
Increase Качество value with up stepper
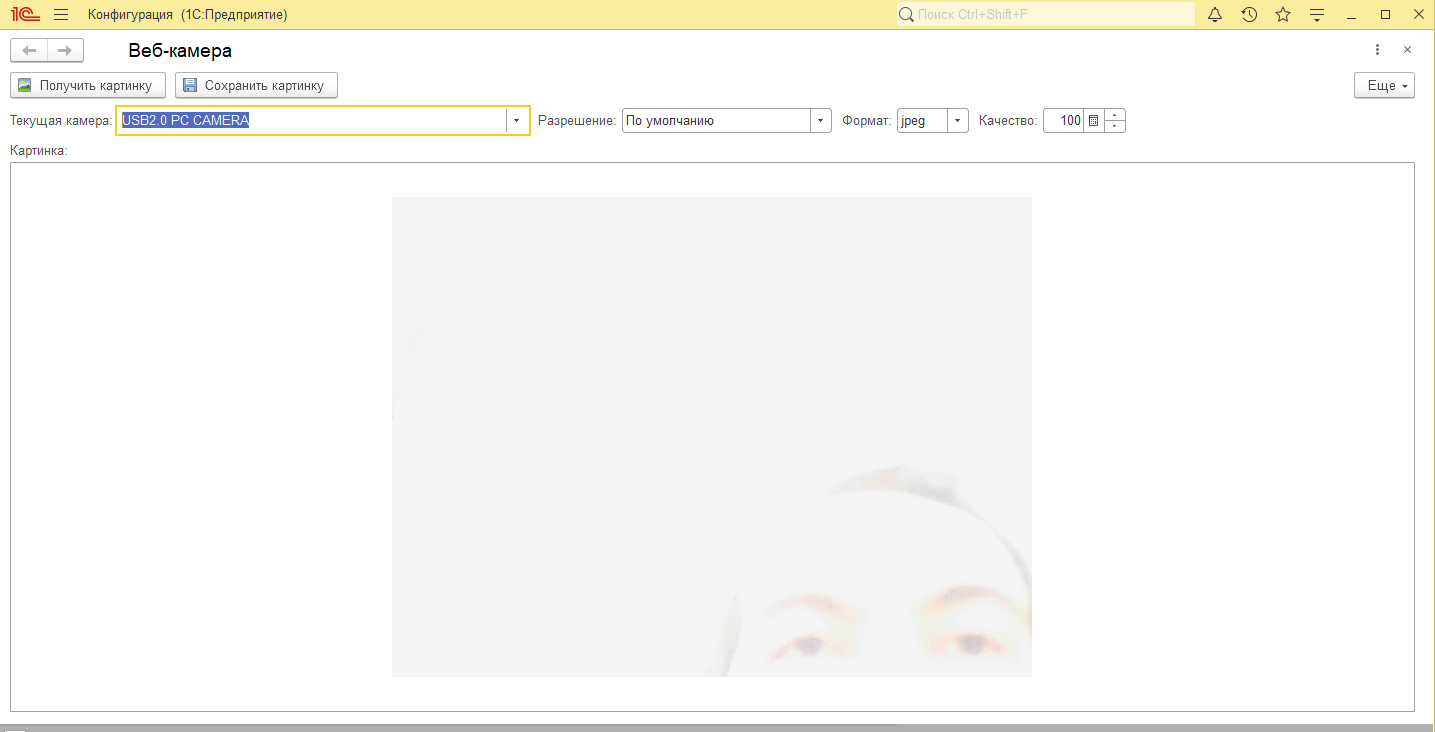[1115, 114]
